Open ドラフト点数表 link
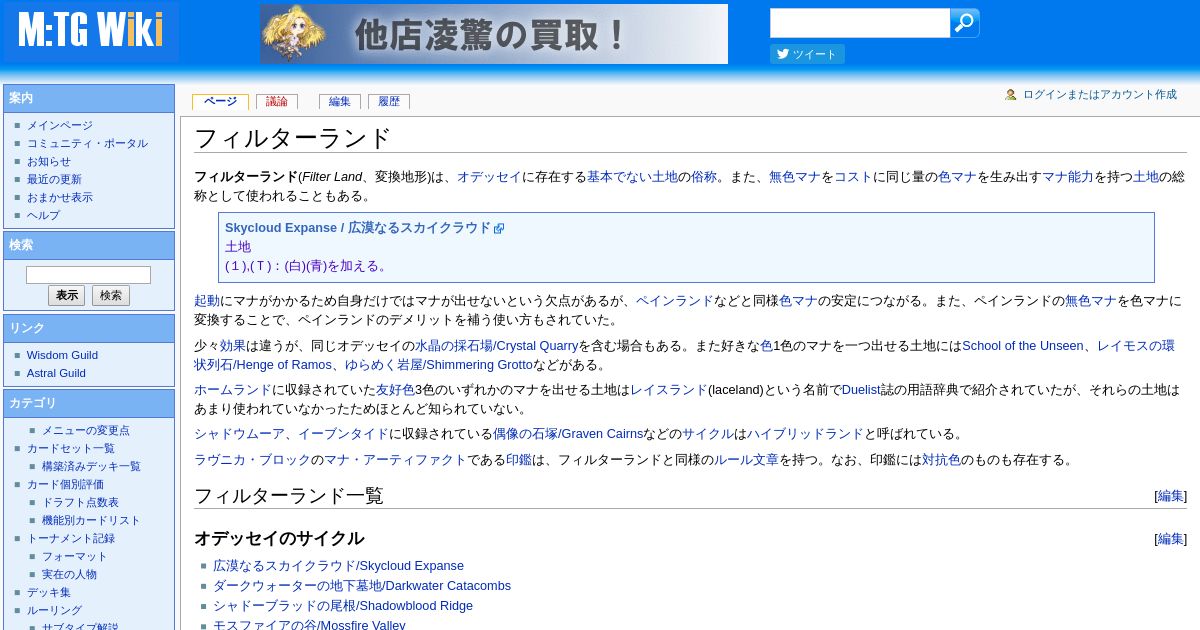Viewport: 1200px width, 630px height. point(80,503)
